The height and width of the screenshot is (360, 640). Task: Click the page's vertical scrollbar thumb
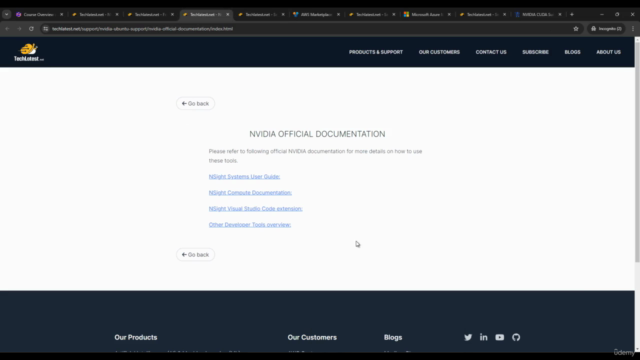(637, 151)
